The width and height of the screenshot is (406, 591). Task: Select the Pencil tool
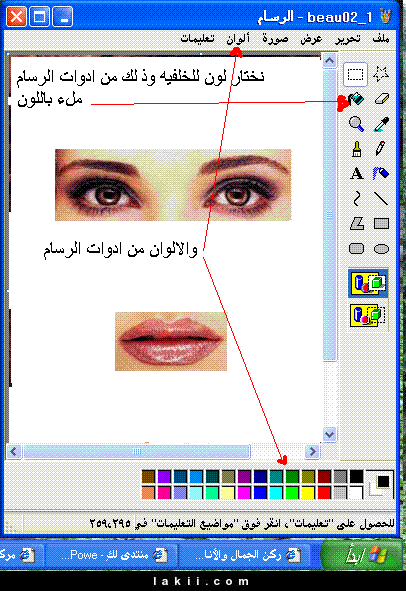[381, 149]
